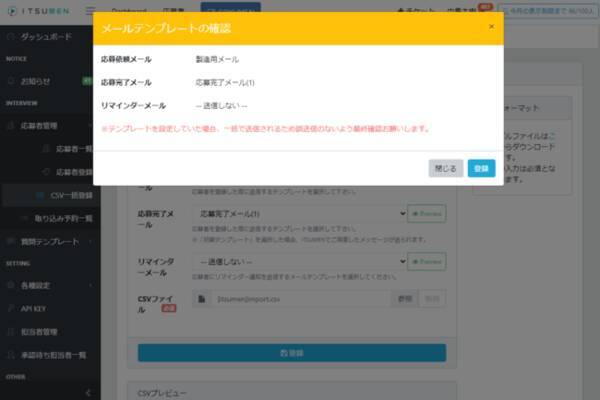Confirm with the blue 登録 dialog button
The height and width of the screenshot is (400, 600).
(x=481, y=168)
